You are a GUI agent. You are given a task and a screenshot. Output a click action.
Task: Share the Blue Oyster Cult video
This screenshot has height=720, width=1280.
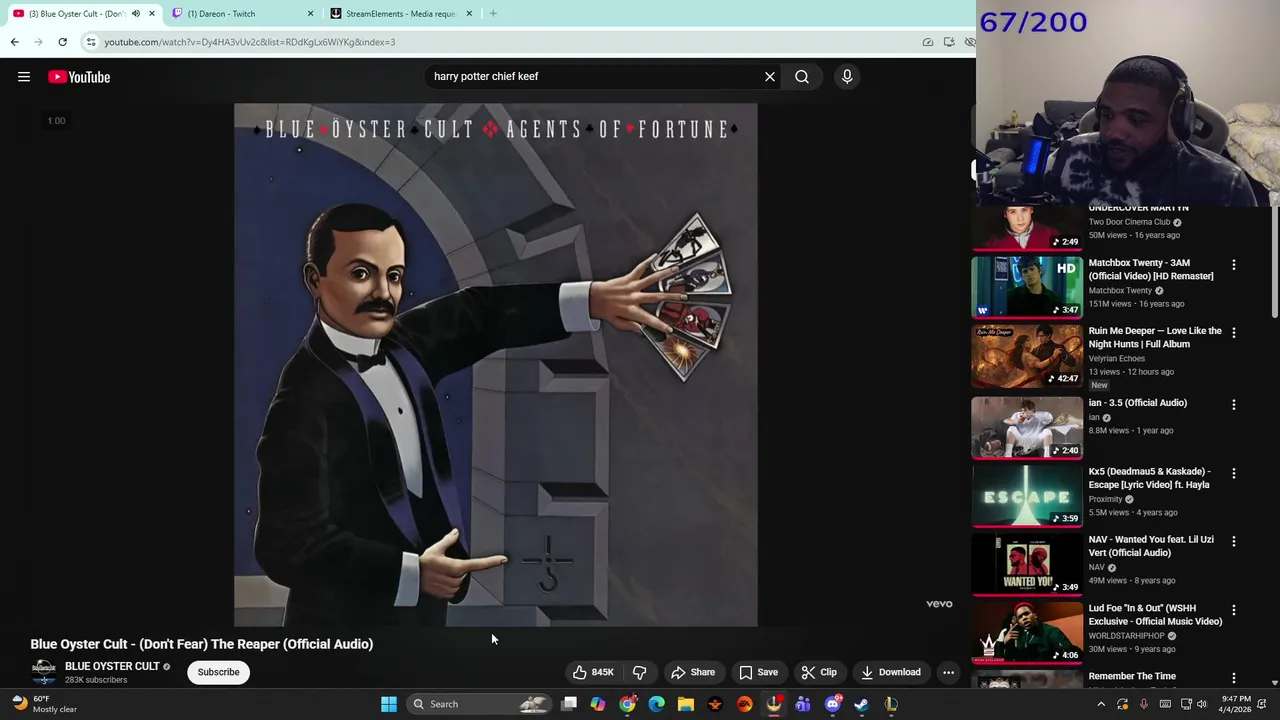[x=693, y=672]
